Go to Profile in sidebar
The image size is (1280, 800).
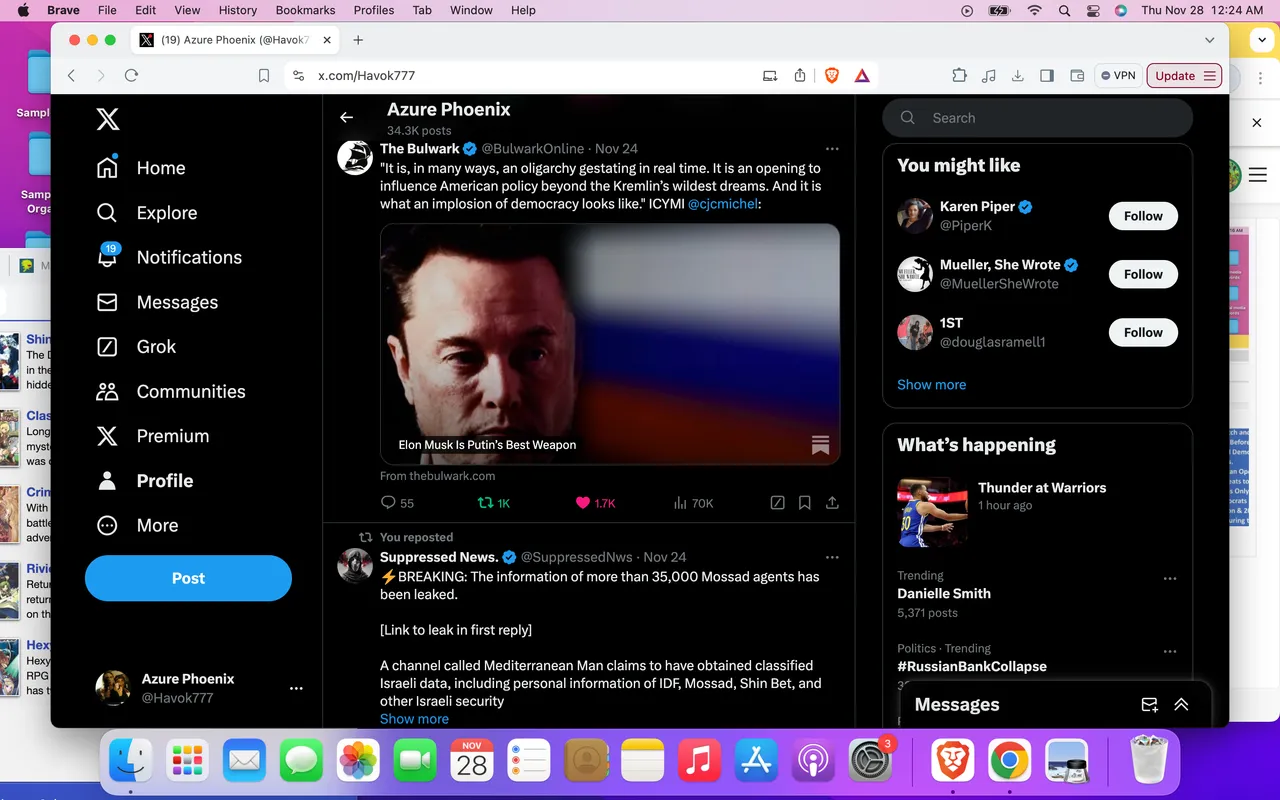click(x=144, y=481)
